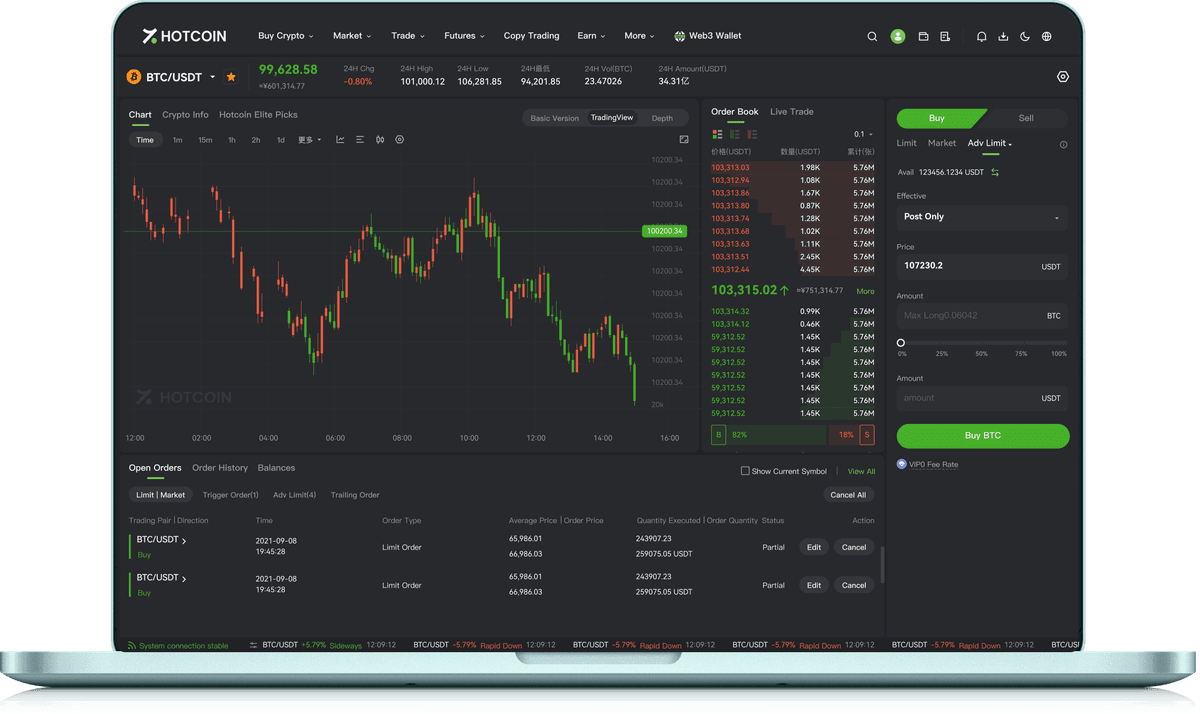
Task: Open the Futures dropdown menu
Action: 464,36
